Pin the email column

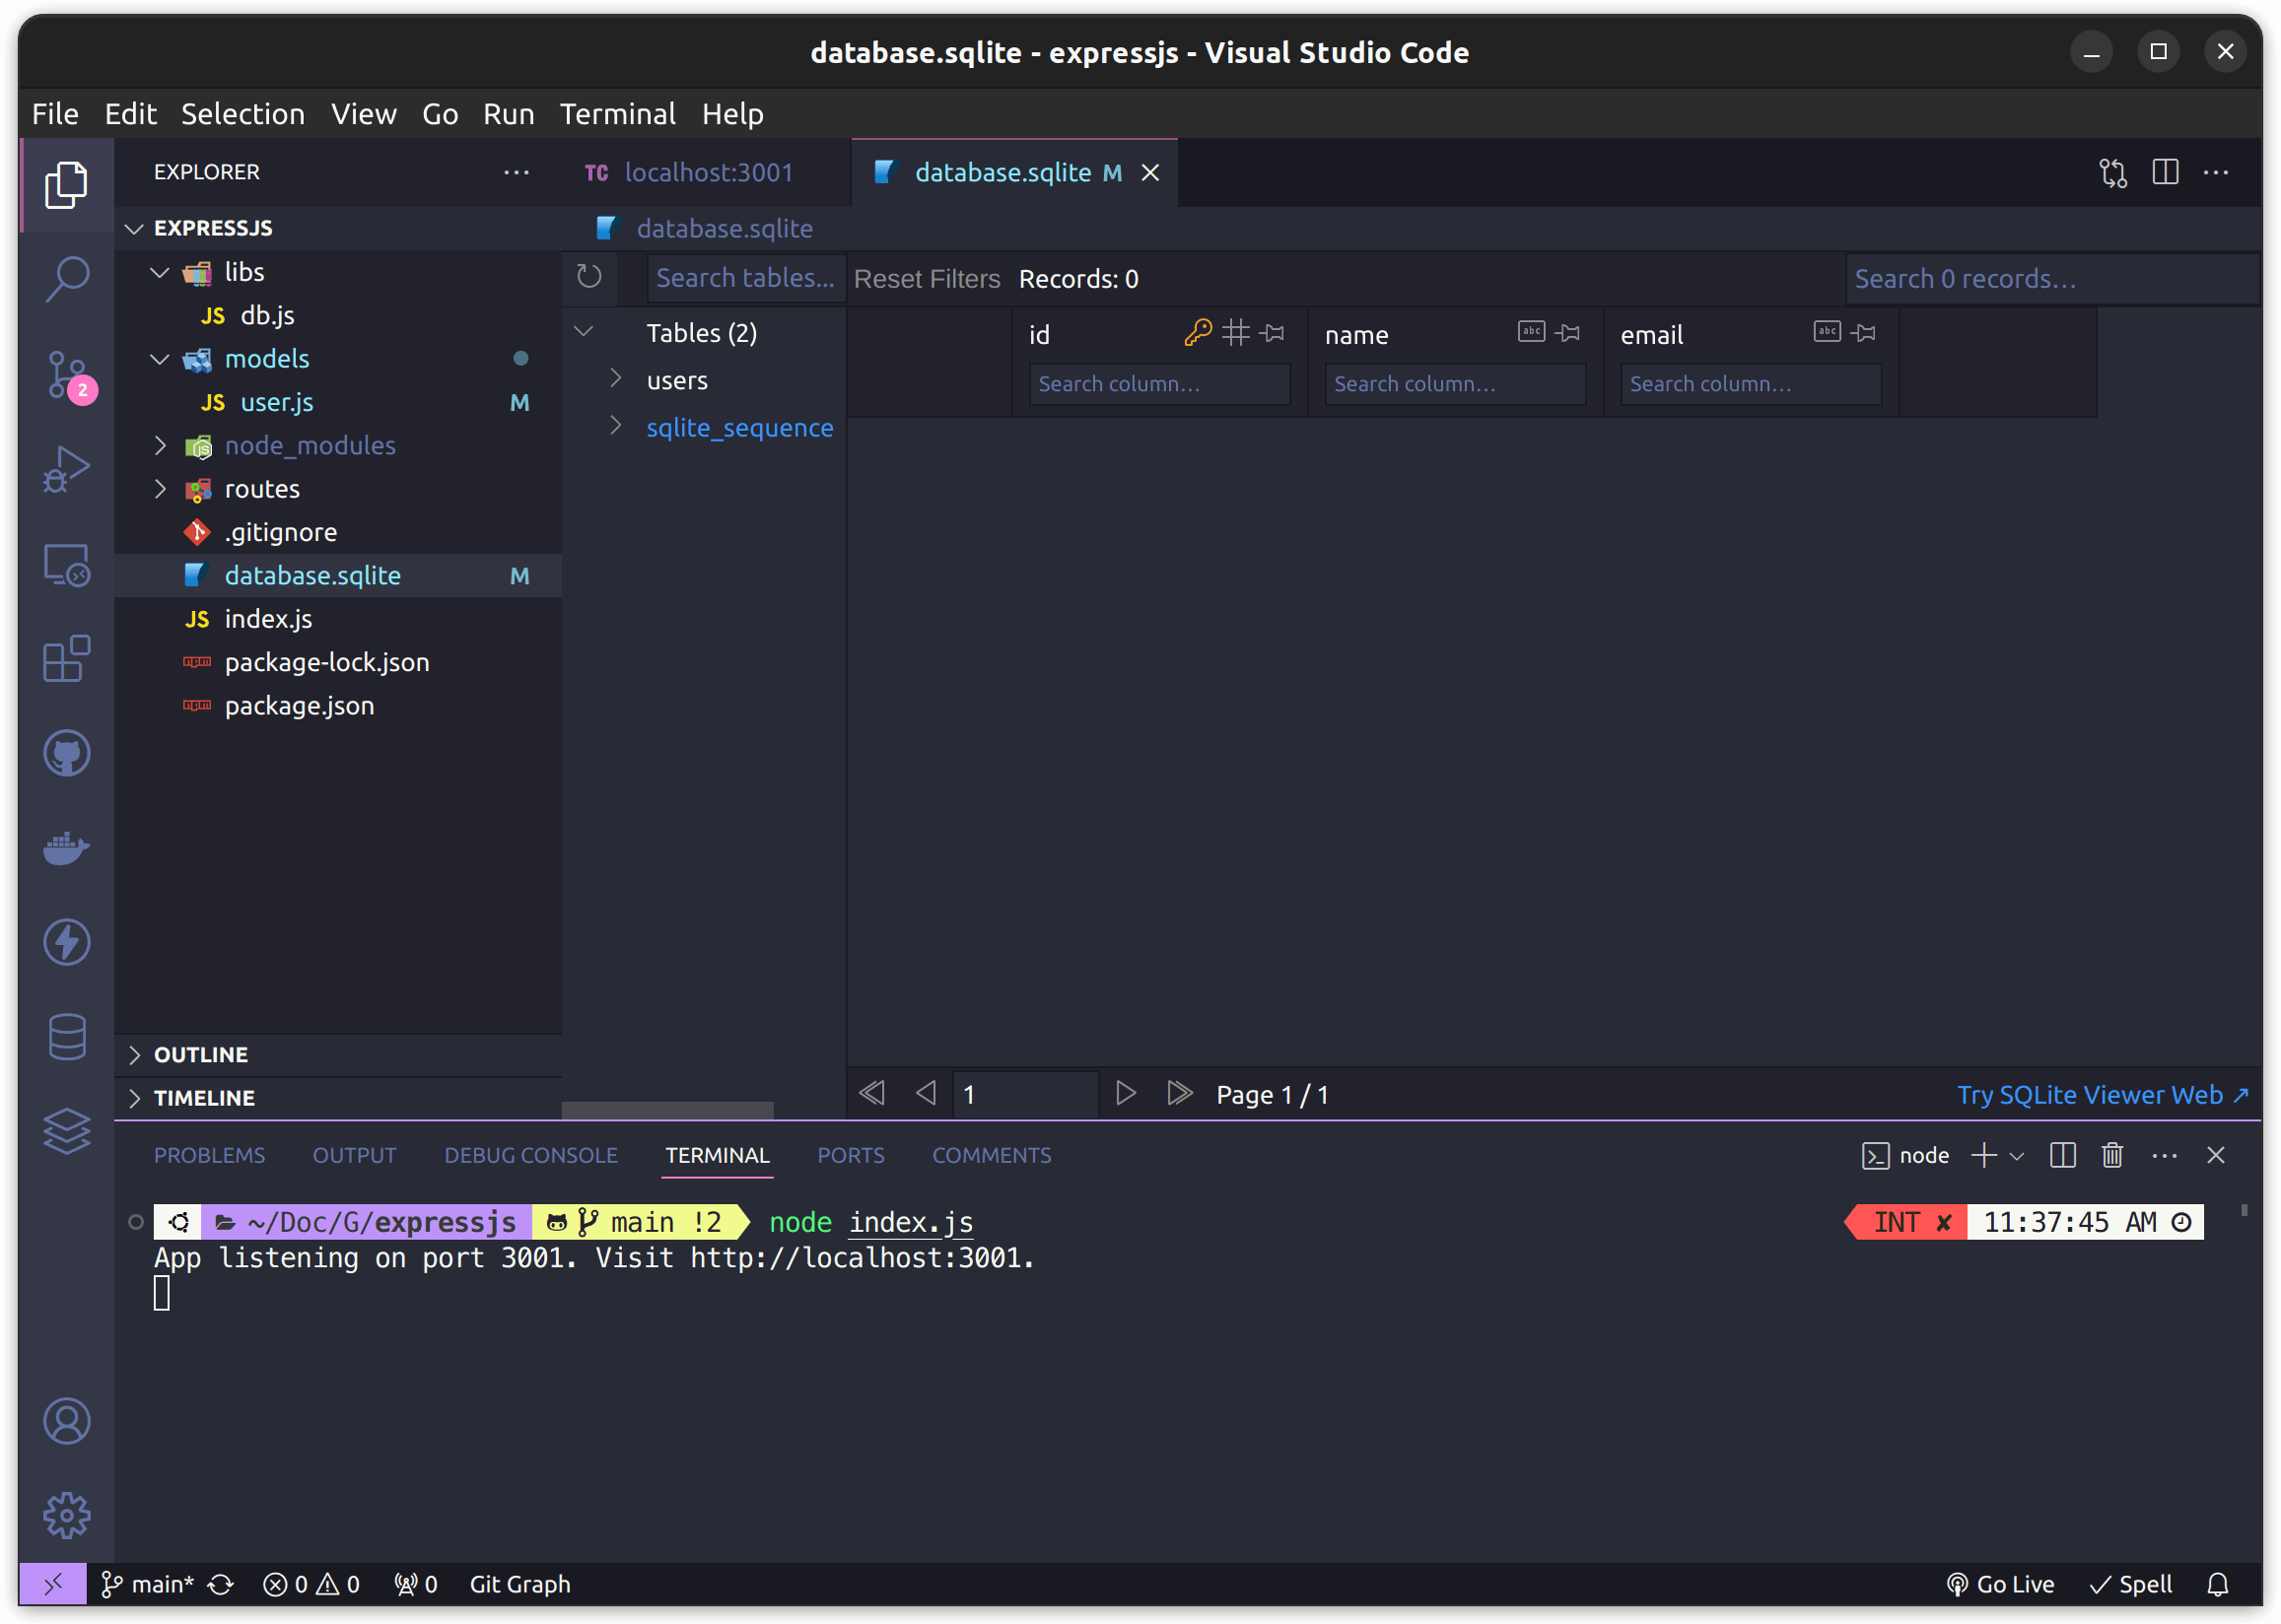(1864, 332)
